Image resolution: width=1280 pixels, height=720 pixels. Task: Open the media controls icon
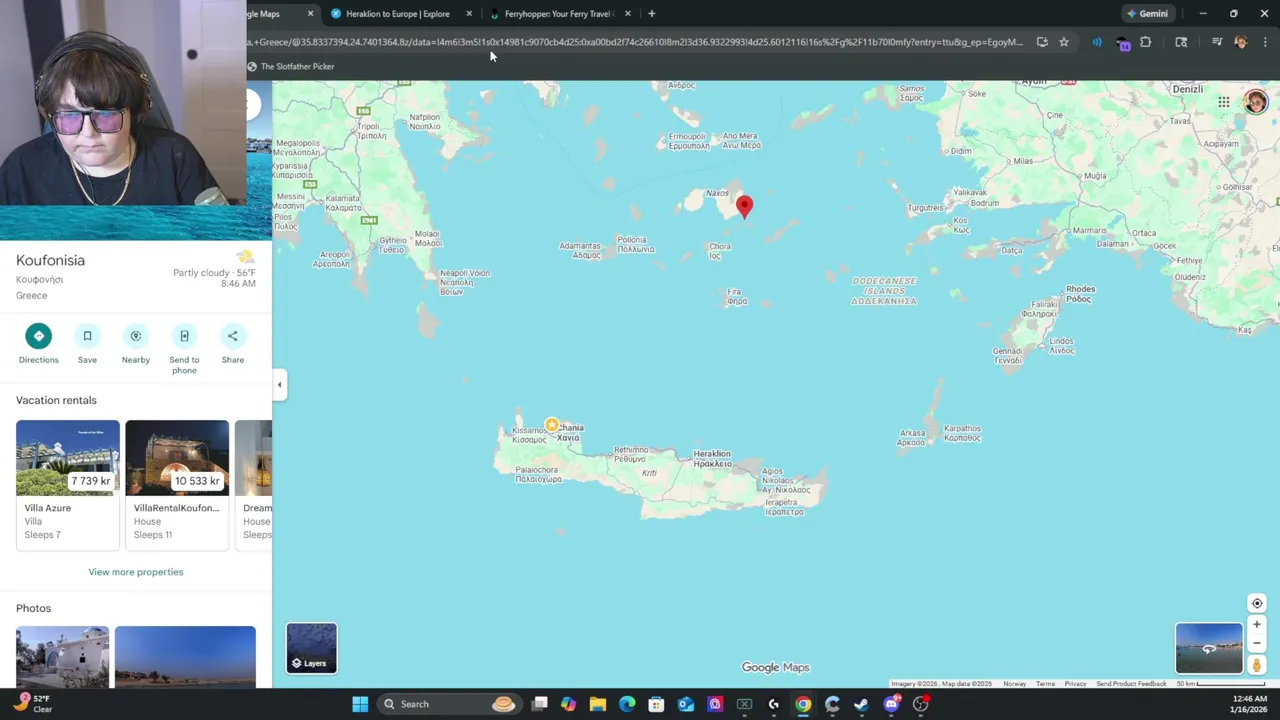click(1217, 42)
